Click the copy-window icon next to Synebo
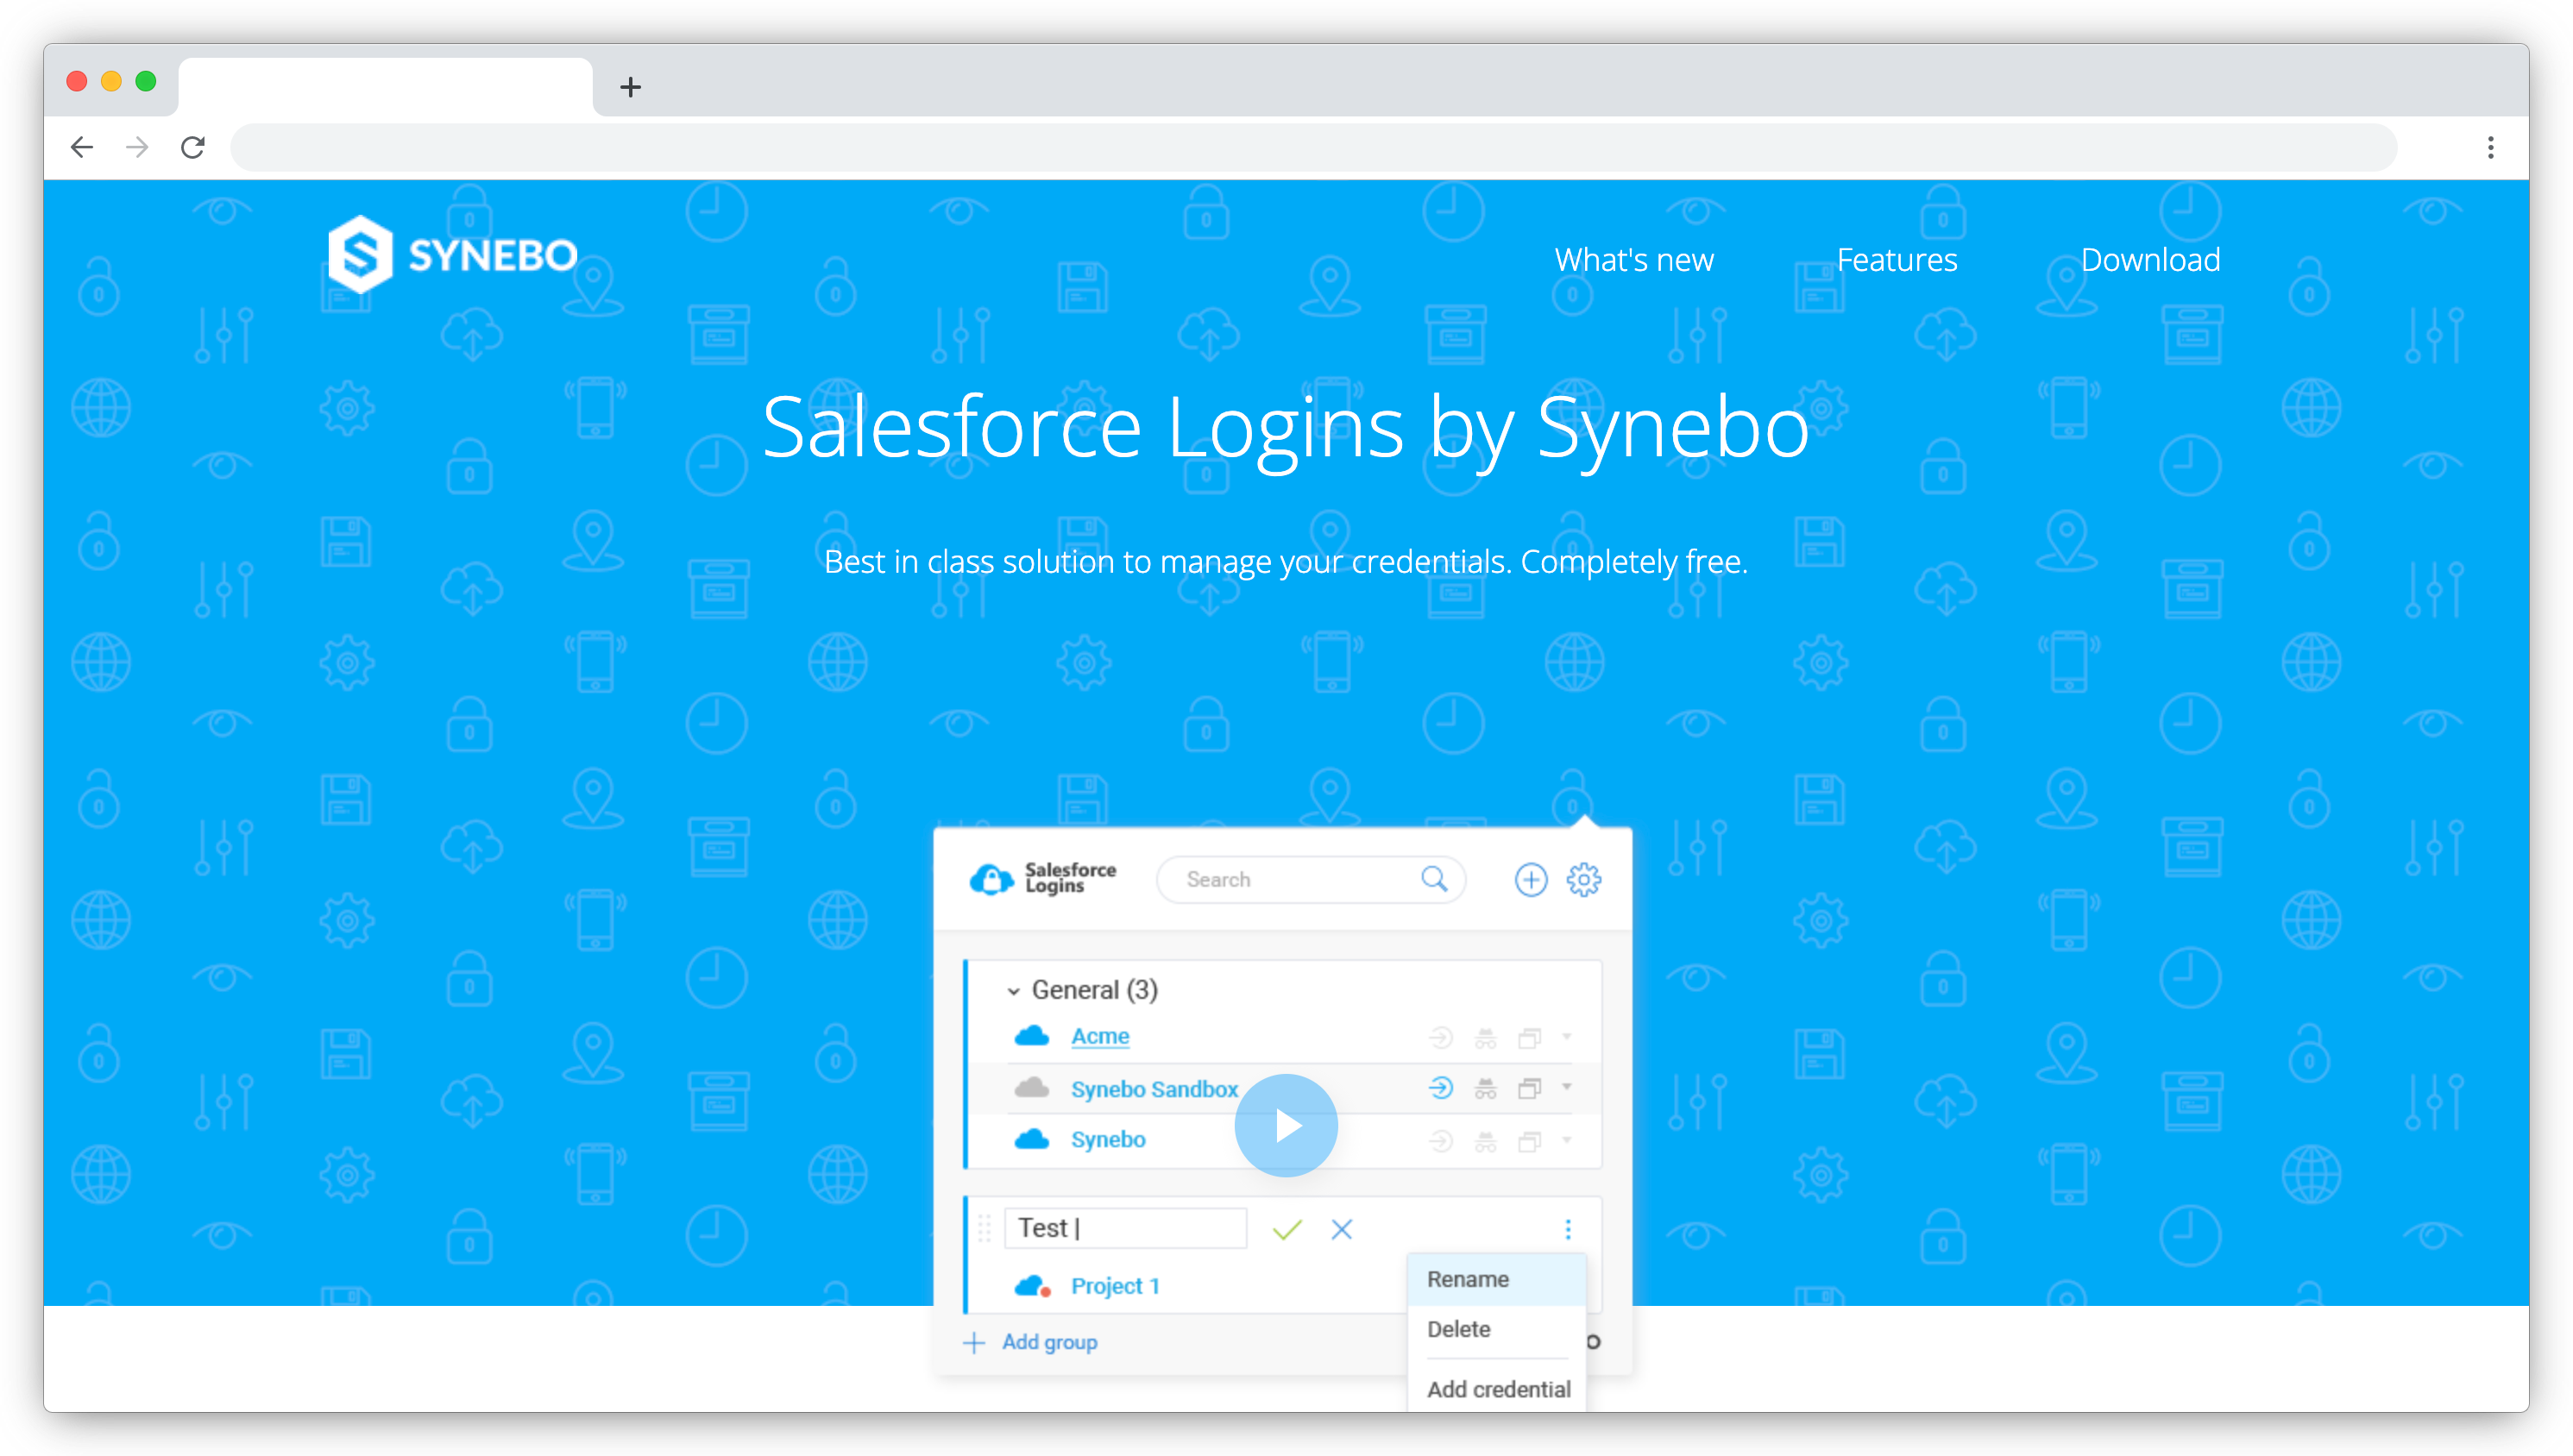The height and width of the screenshot is (1456, 2573). (x=1530, y=1139)
